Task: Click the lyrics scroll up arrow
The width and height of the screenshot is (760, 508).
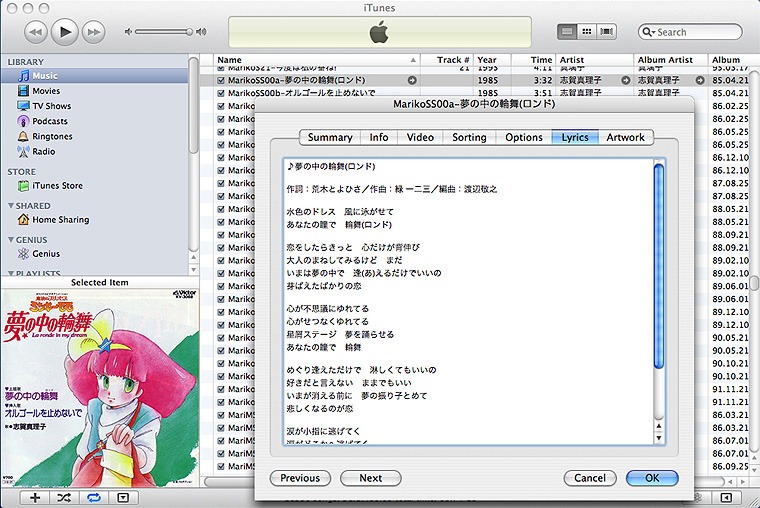Action: pos(659,426)
